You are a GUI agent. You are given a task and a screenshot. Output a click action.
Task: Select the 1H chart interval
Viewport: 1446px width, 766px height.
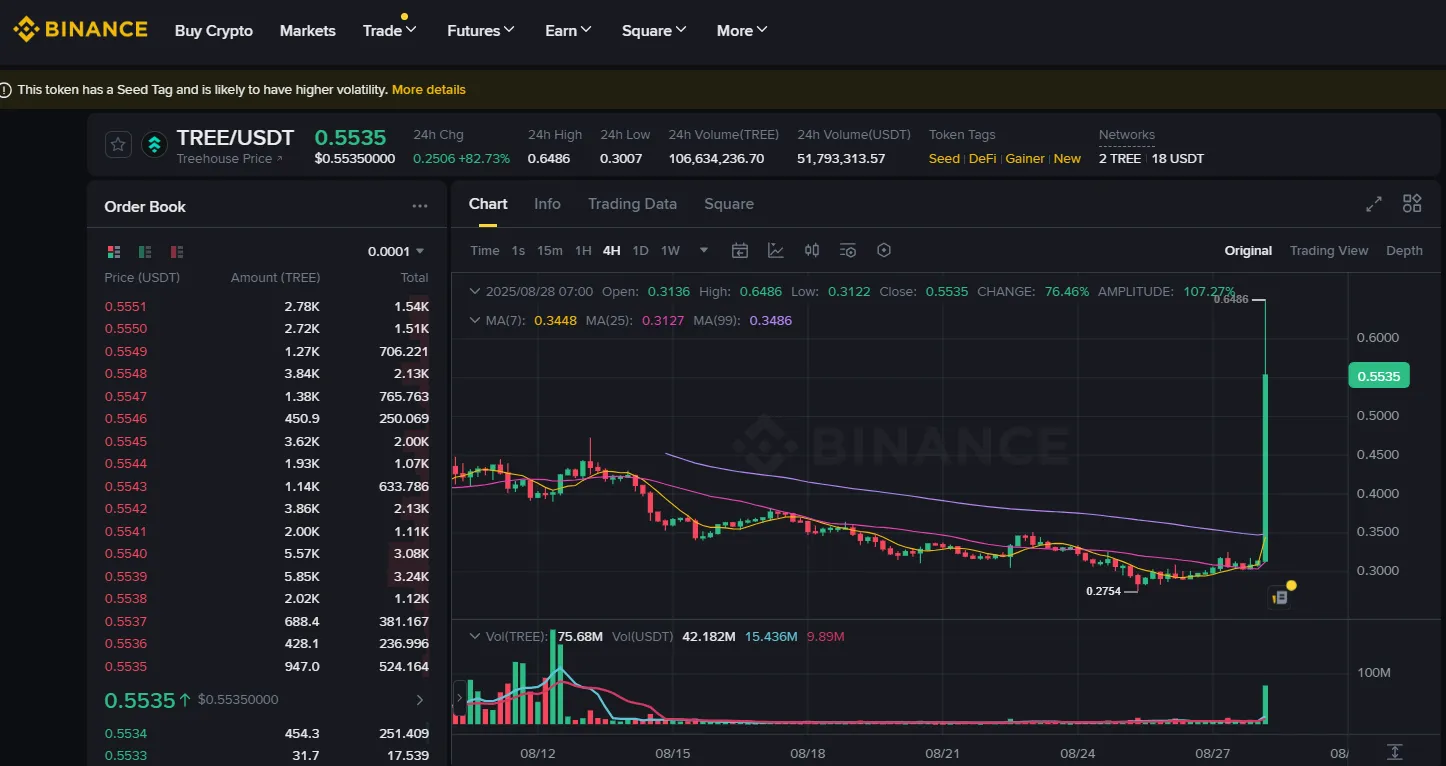[x=583, y=251]
